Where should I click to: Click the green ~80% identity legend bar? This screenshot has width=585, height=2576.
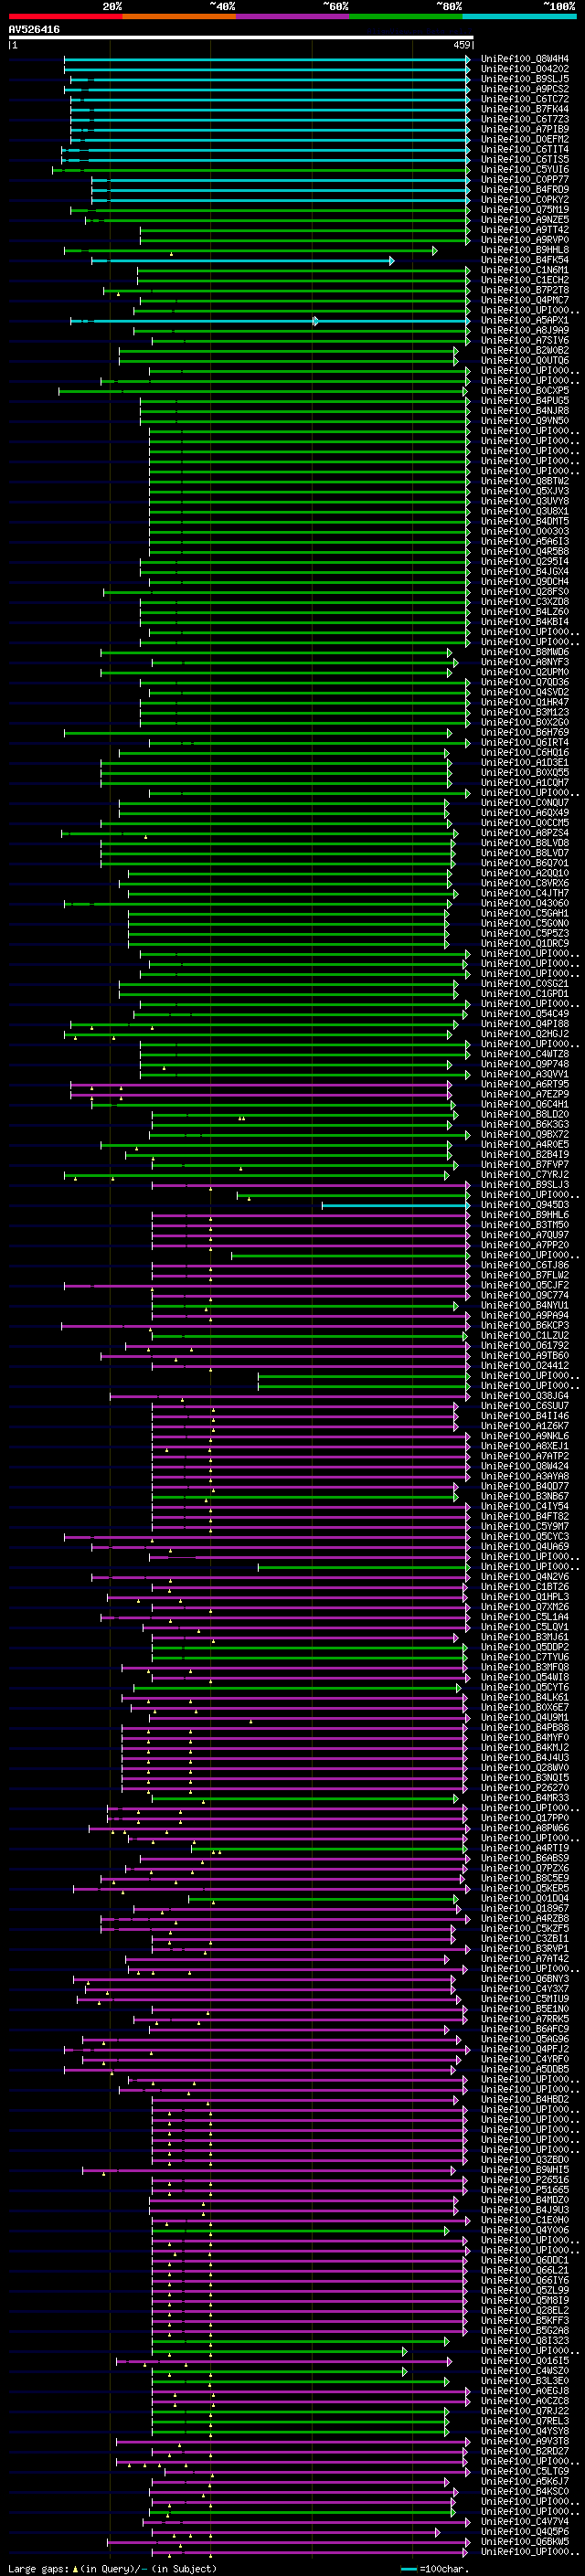405,16
